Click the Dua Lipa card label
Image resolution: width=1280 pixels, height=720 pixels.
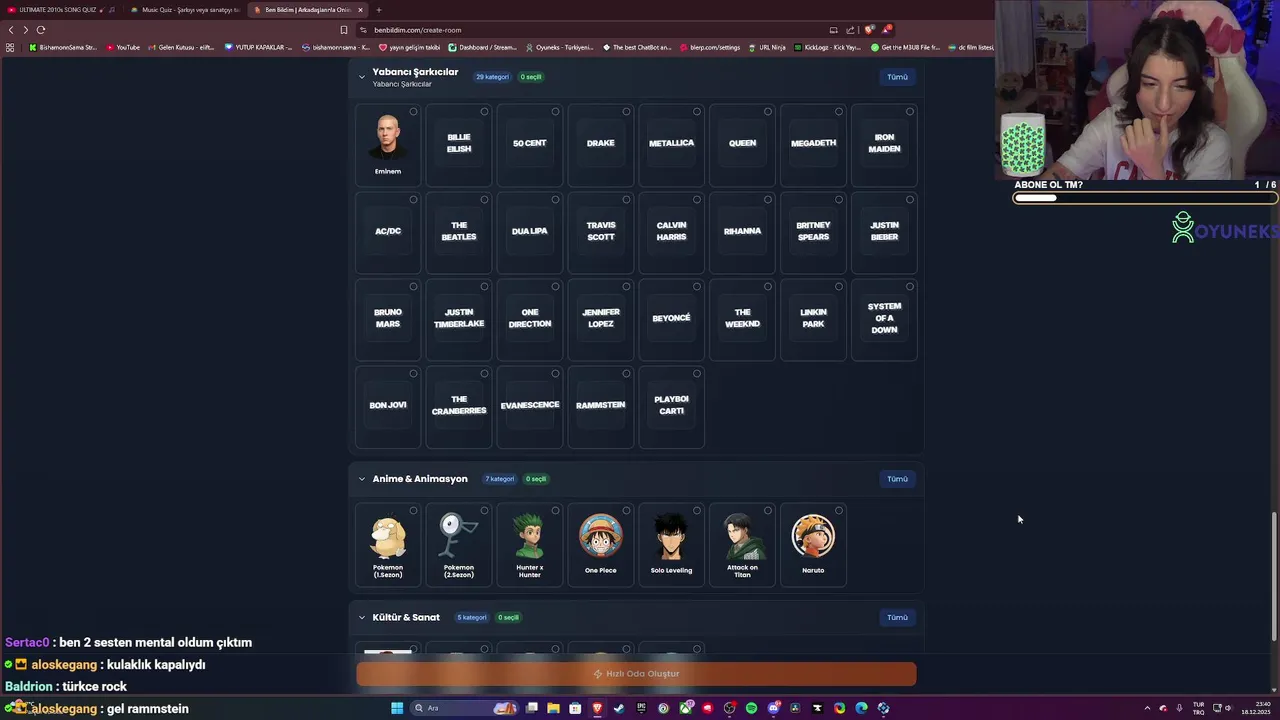(530, 231)
